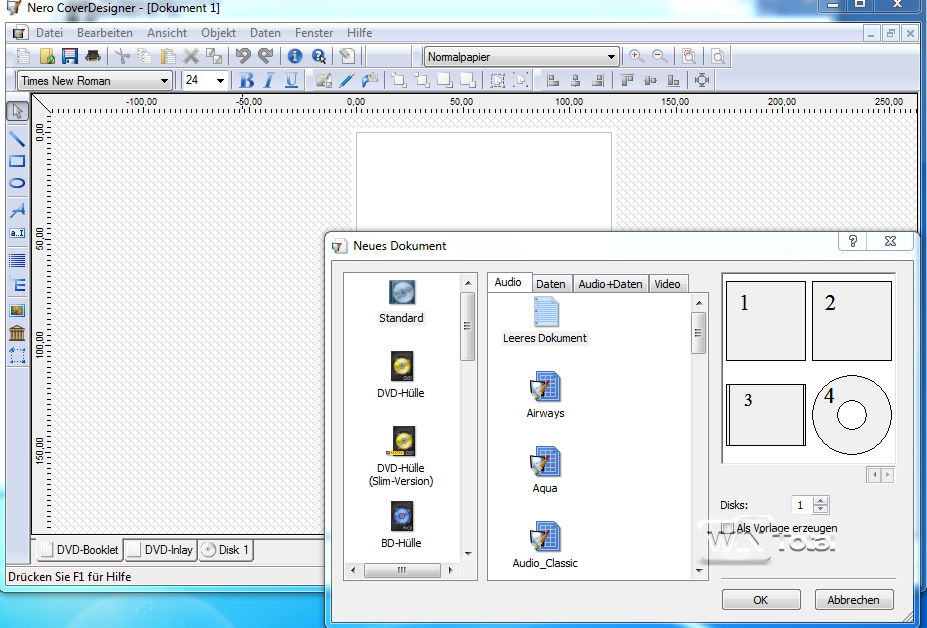This screenshot has height=628, width=927.
Task: Increase the Disks count
Action: point(821,501)
